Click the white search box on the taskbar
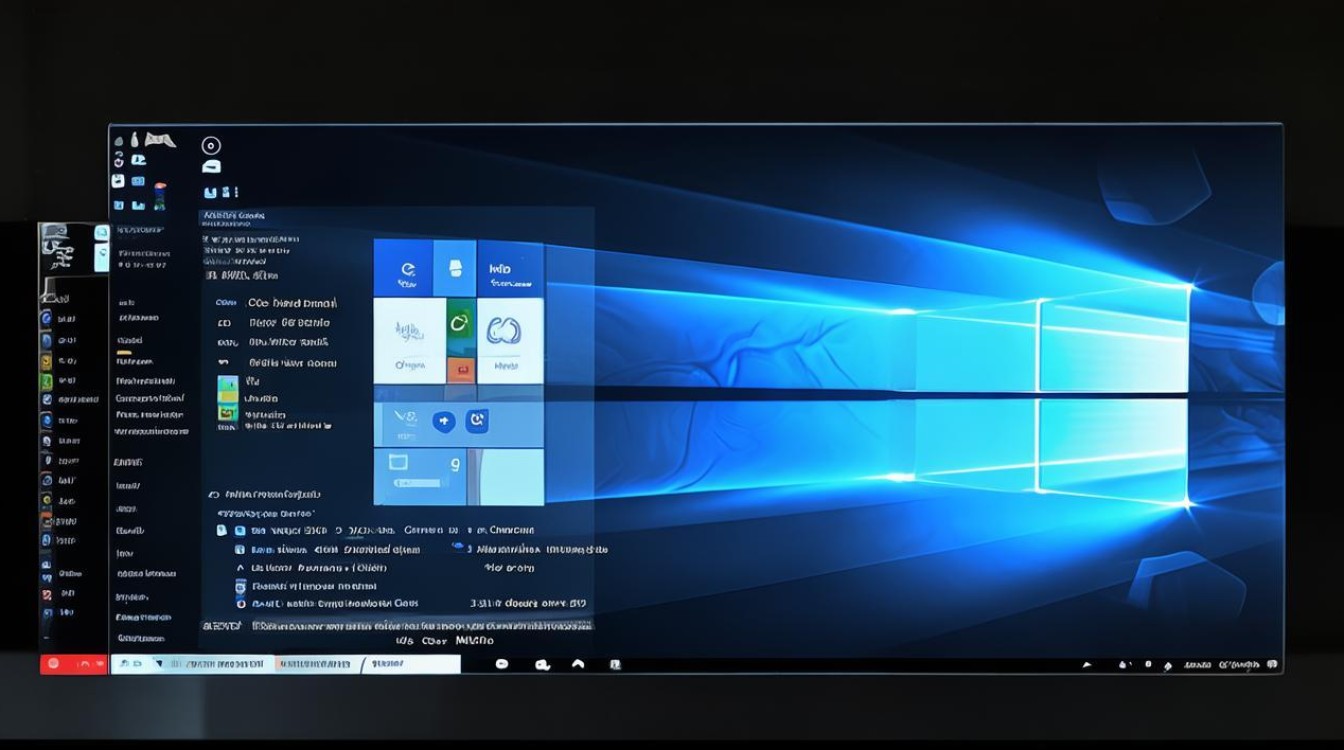Viewport: 1344px width, 750px height. (286, 664)
